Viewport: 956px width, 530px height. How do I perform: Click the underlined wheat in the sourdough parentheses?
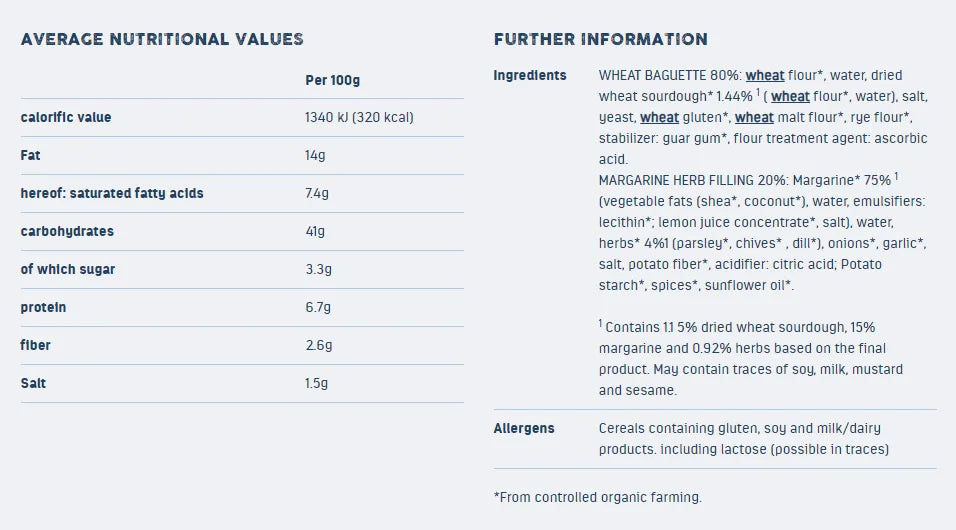click(790, 96)
